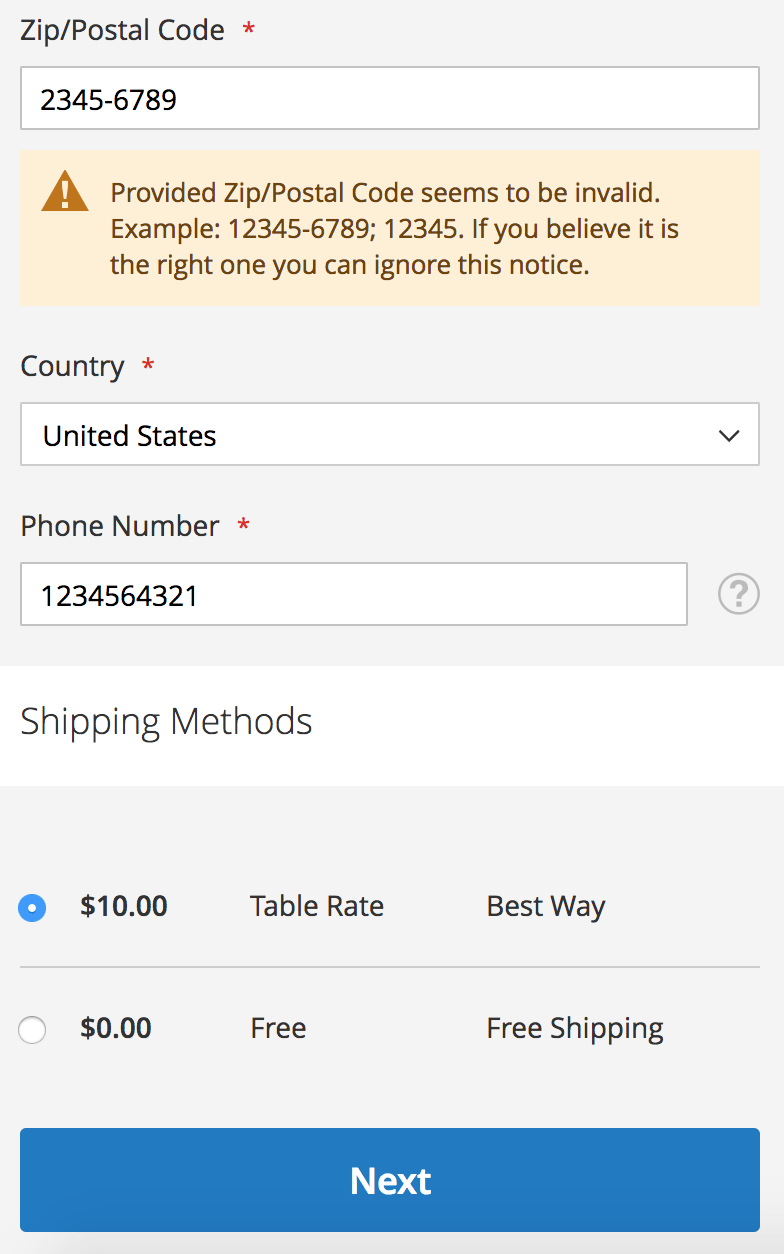Screen dimensions: 784x1254
Task: Focus the Phone Number input field
Action: click(353, 594)
